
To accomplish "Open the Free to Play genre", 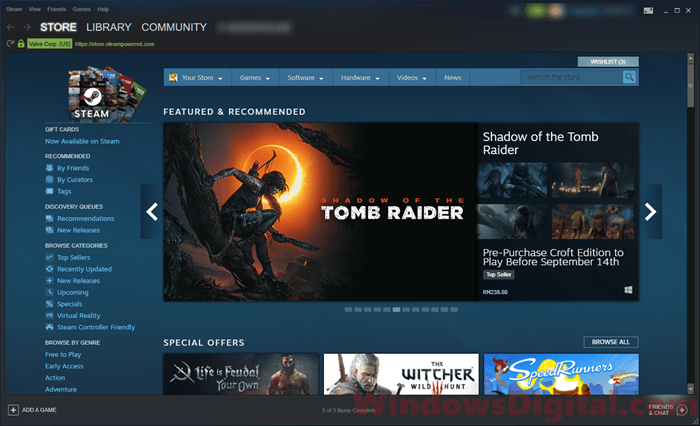I will [63, 354].
